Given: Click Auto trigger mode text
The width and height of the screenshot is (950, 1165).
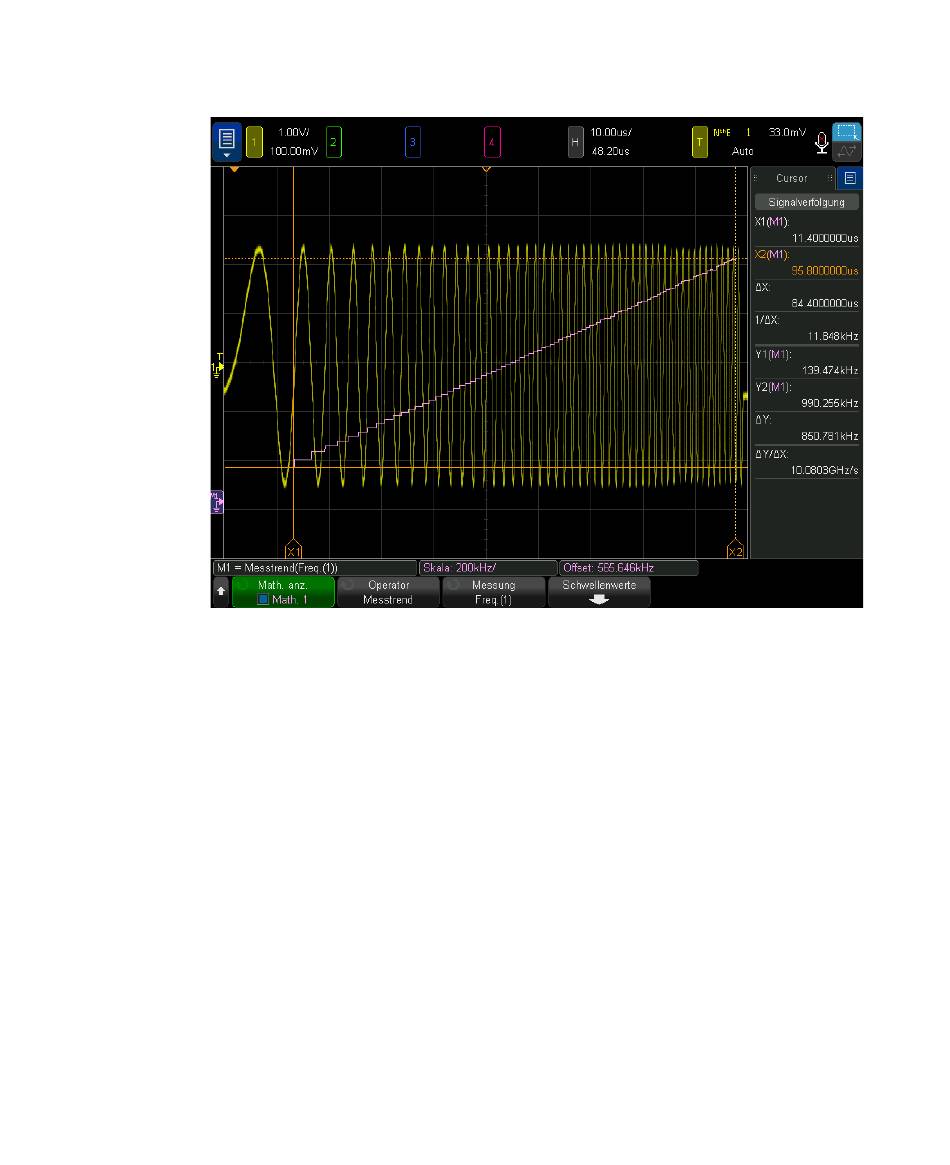Looking at the screenshot, I should tap(743, 151).
